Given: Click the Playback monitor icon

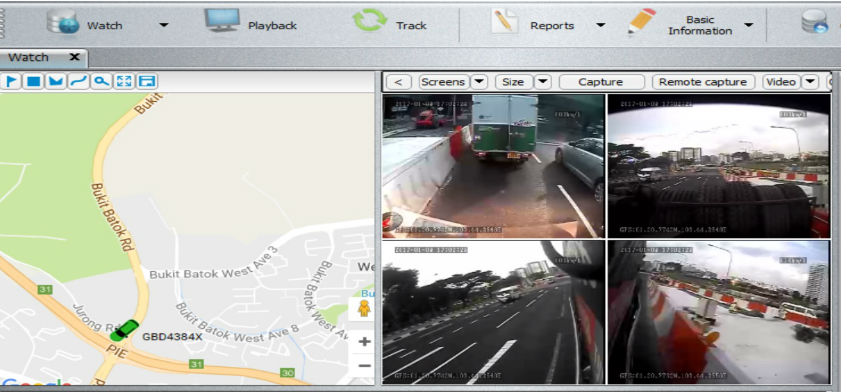Looking at the screenshot, I should pos(222,21).
